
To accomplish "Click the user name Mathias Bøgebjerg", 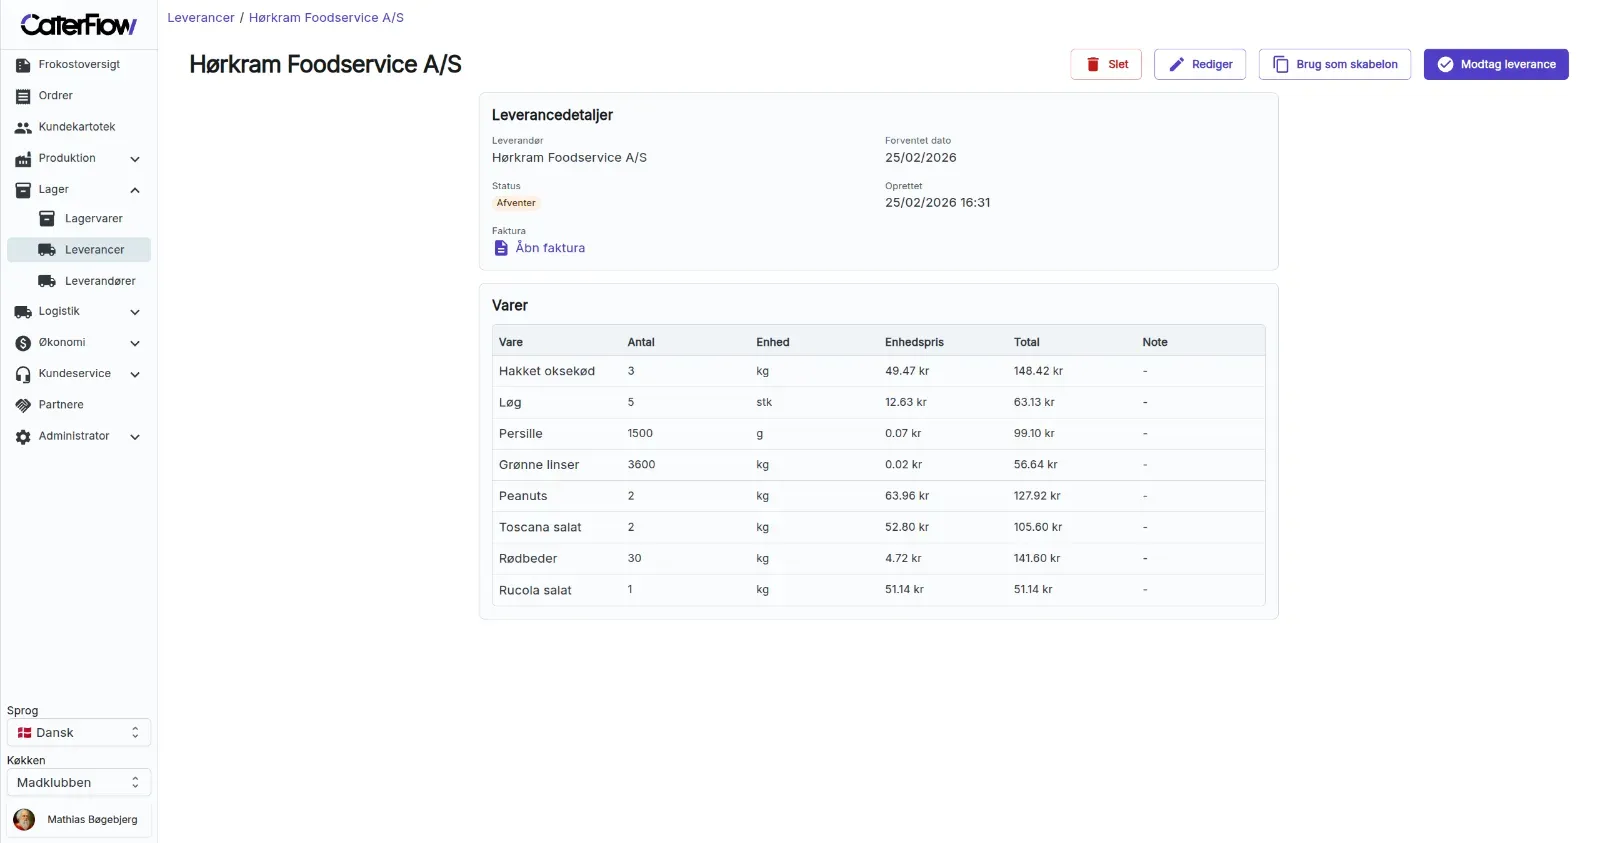I will [x=92, y=820].
